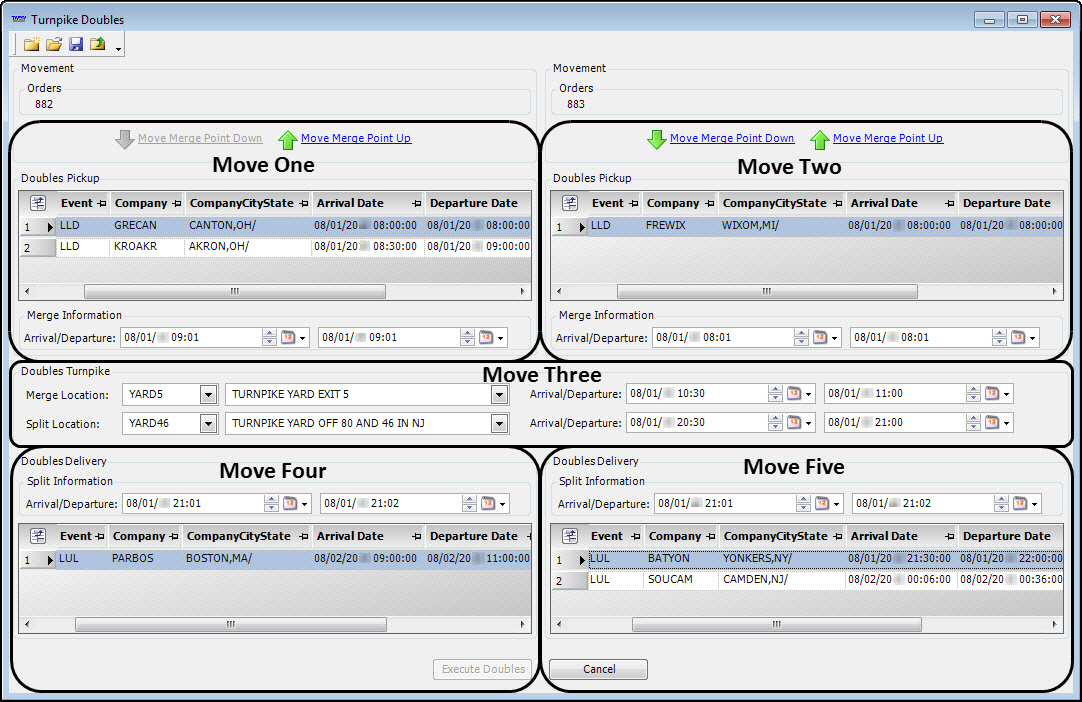Click spinner on Move One 09:01 arrival field

tap(269, 338)
